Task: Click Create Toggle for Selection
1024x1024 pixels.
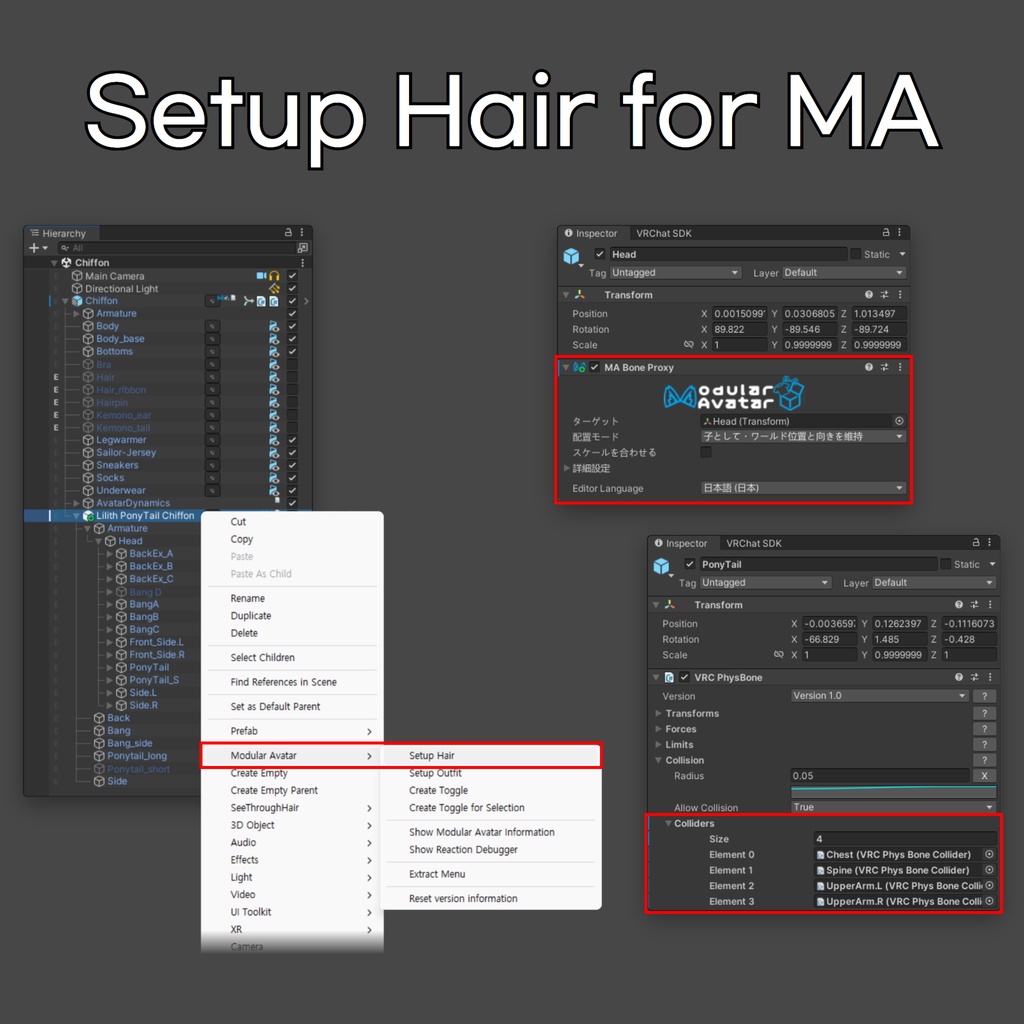Action: [467, 808]
